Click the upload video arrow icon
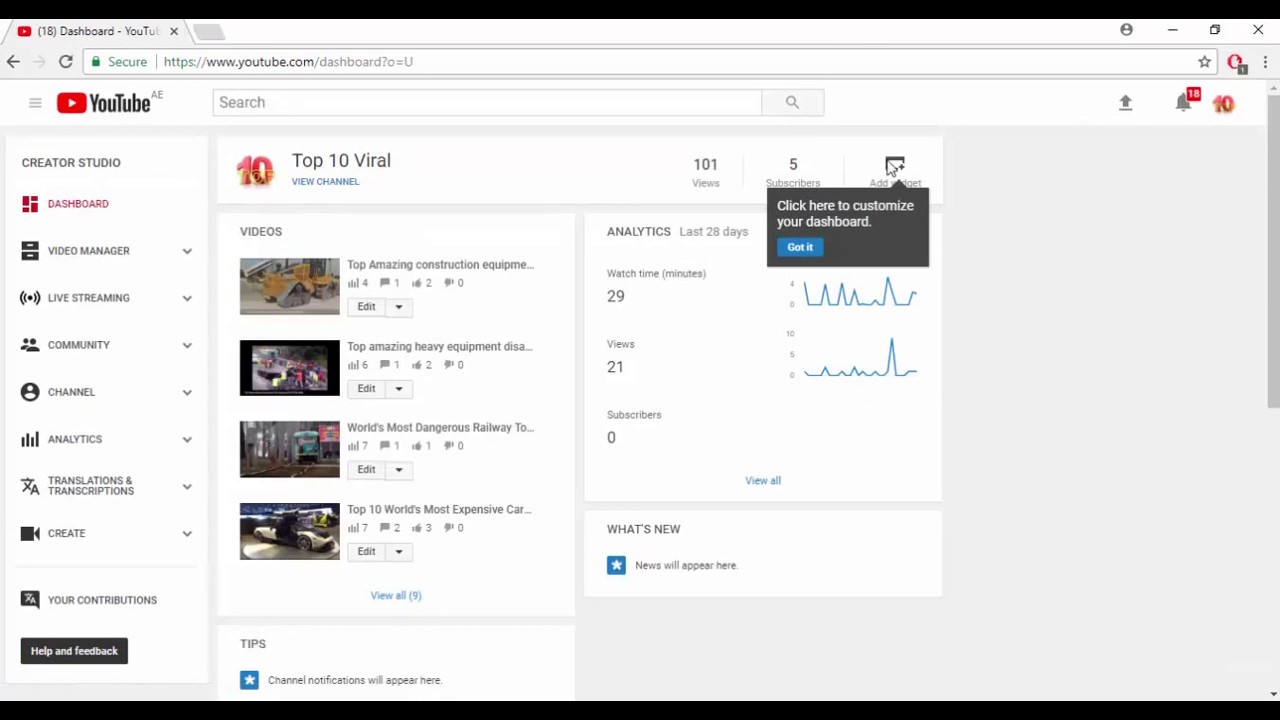 pyautogui.click(x=1125, y=102)
